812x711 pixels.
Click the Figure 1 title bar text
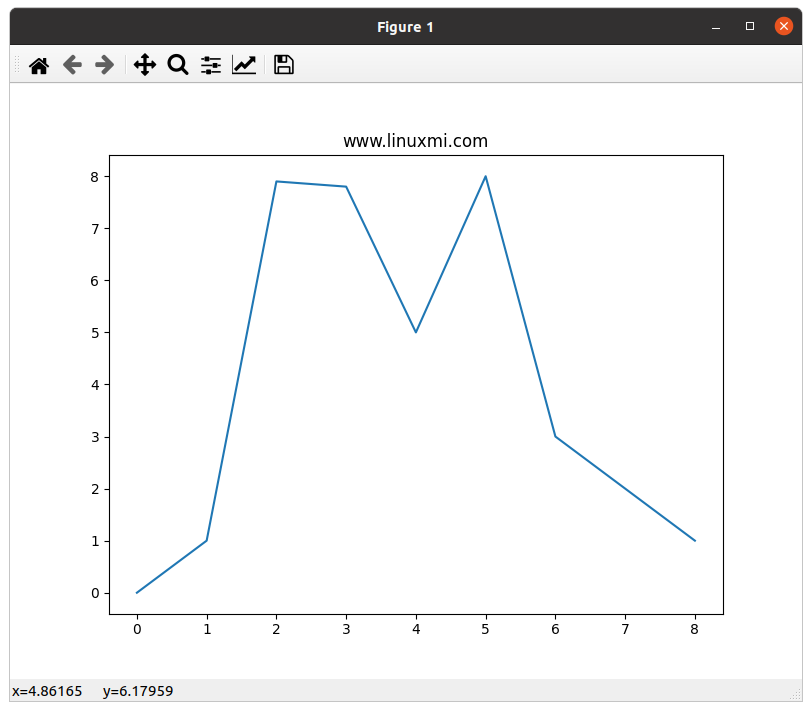[405, 27]
